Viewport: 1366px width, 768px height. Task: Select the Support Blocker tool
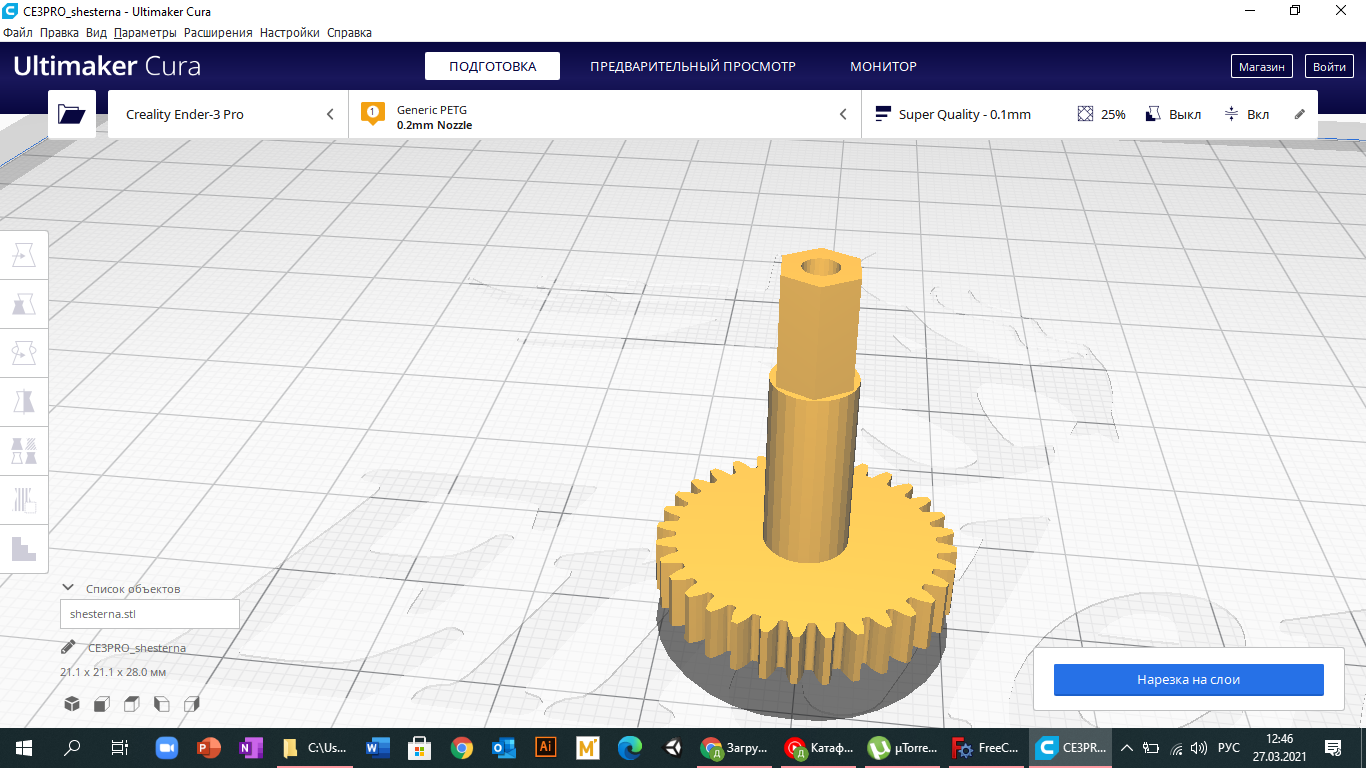24,499
